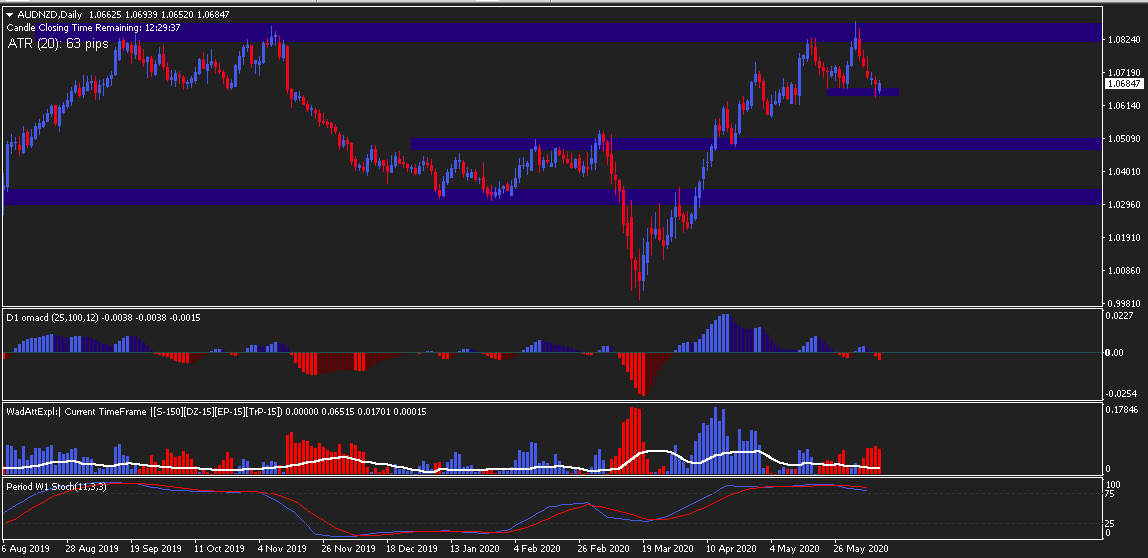Image resolution: width=1148 pixels, height=558 pixels.
Task: Click the -0.0254 label on omacd scale
Action: tap(1121, 393)
